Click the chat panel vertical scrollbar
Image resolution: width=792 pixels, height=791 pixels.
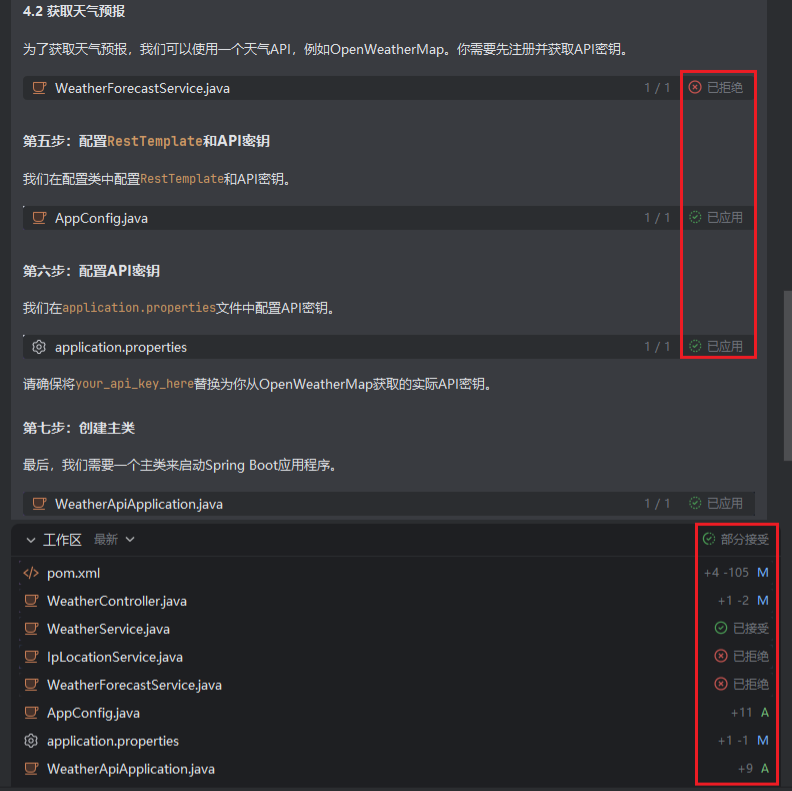pyautogui.click(x=787, y=375)
